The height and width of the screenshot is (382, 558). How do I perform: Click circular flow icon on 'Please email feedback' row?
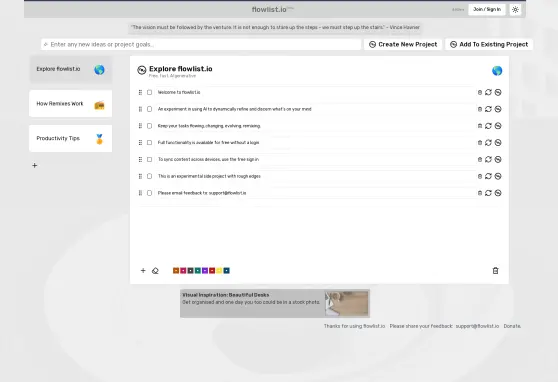tap(498, 193)
